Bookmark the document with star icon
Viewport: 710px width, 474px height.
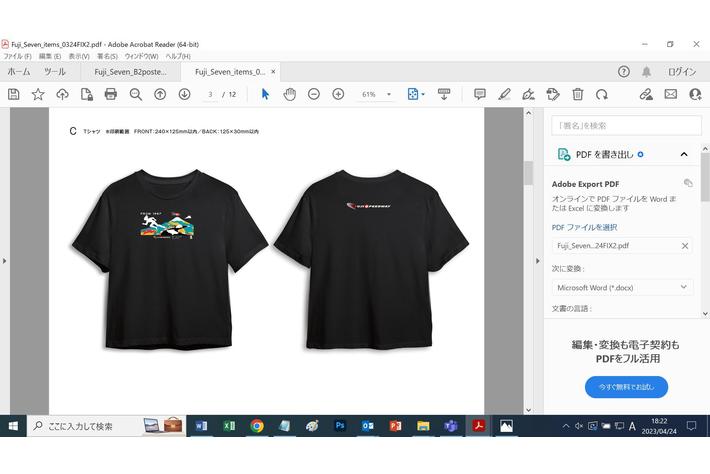(38, 94)
